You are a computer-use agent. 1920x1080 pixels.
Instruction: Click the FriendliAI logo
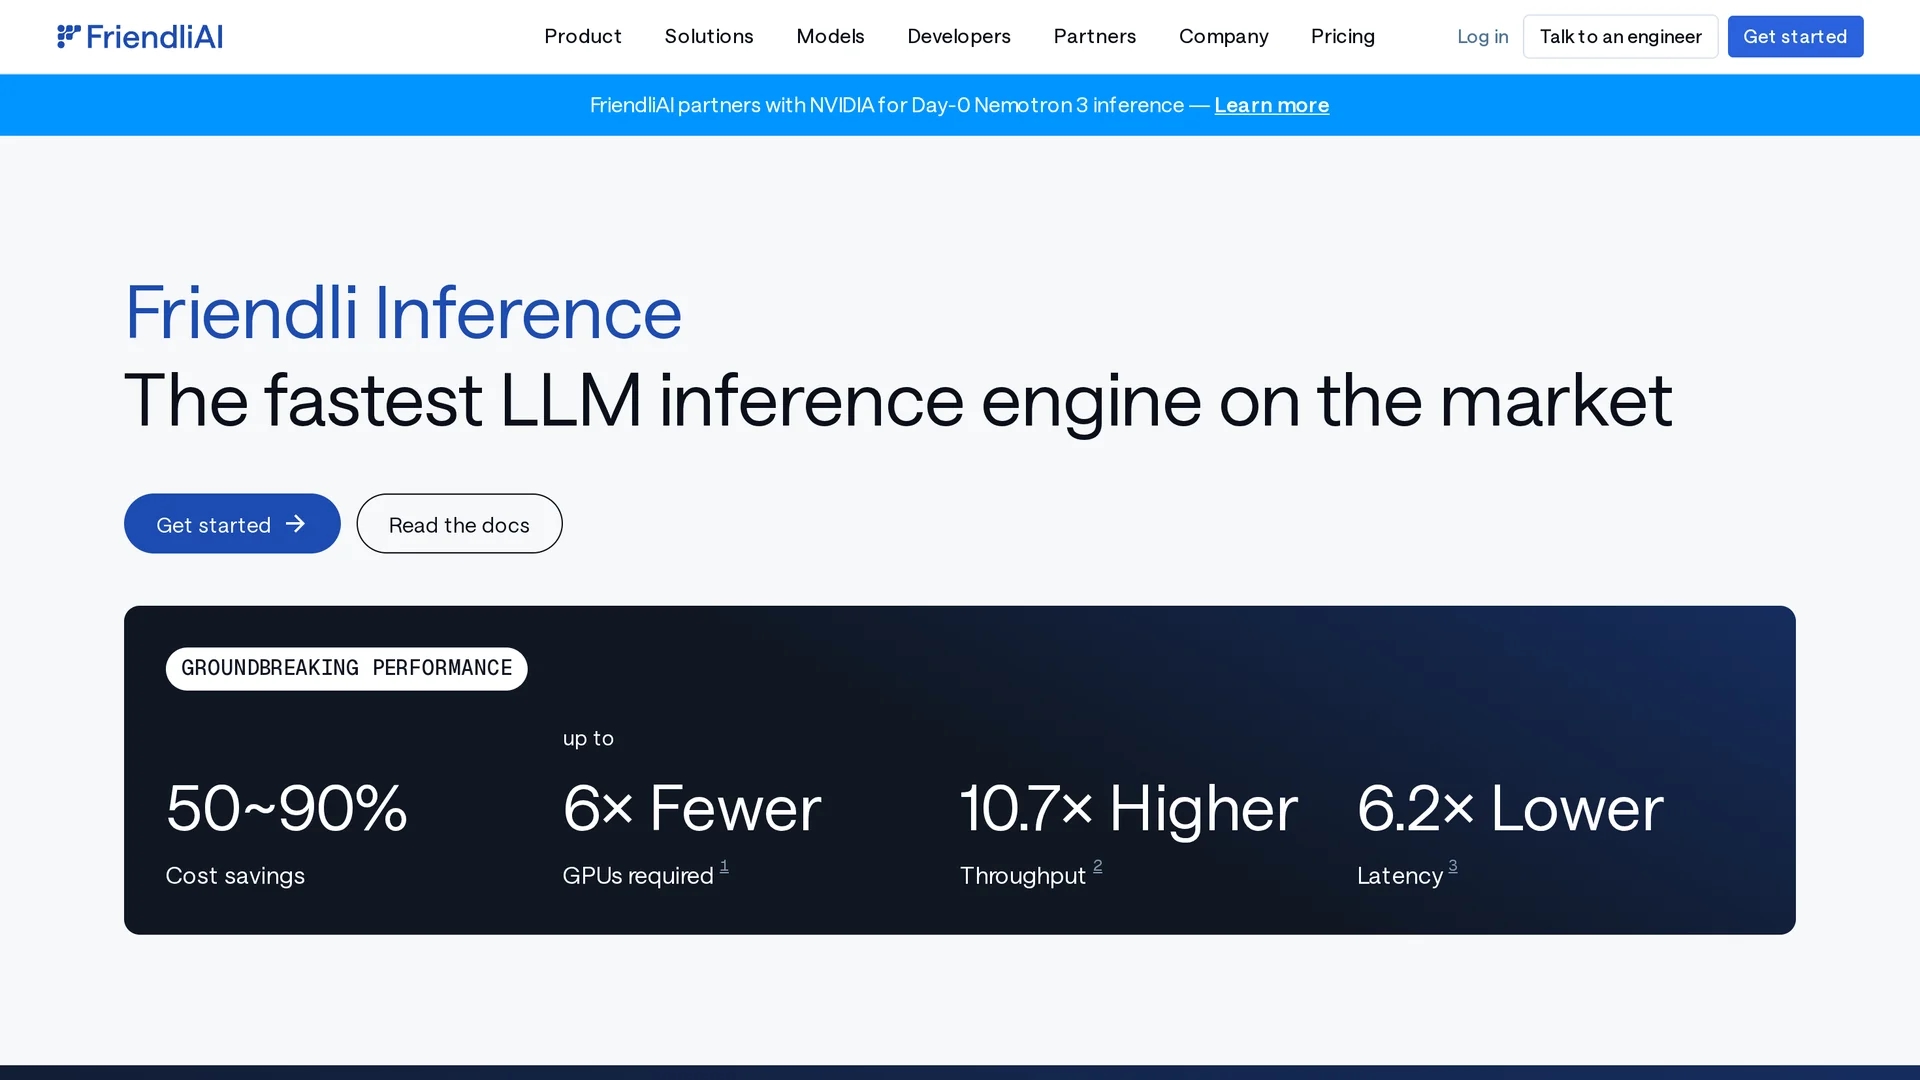click(140, 37)
